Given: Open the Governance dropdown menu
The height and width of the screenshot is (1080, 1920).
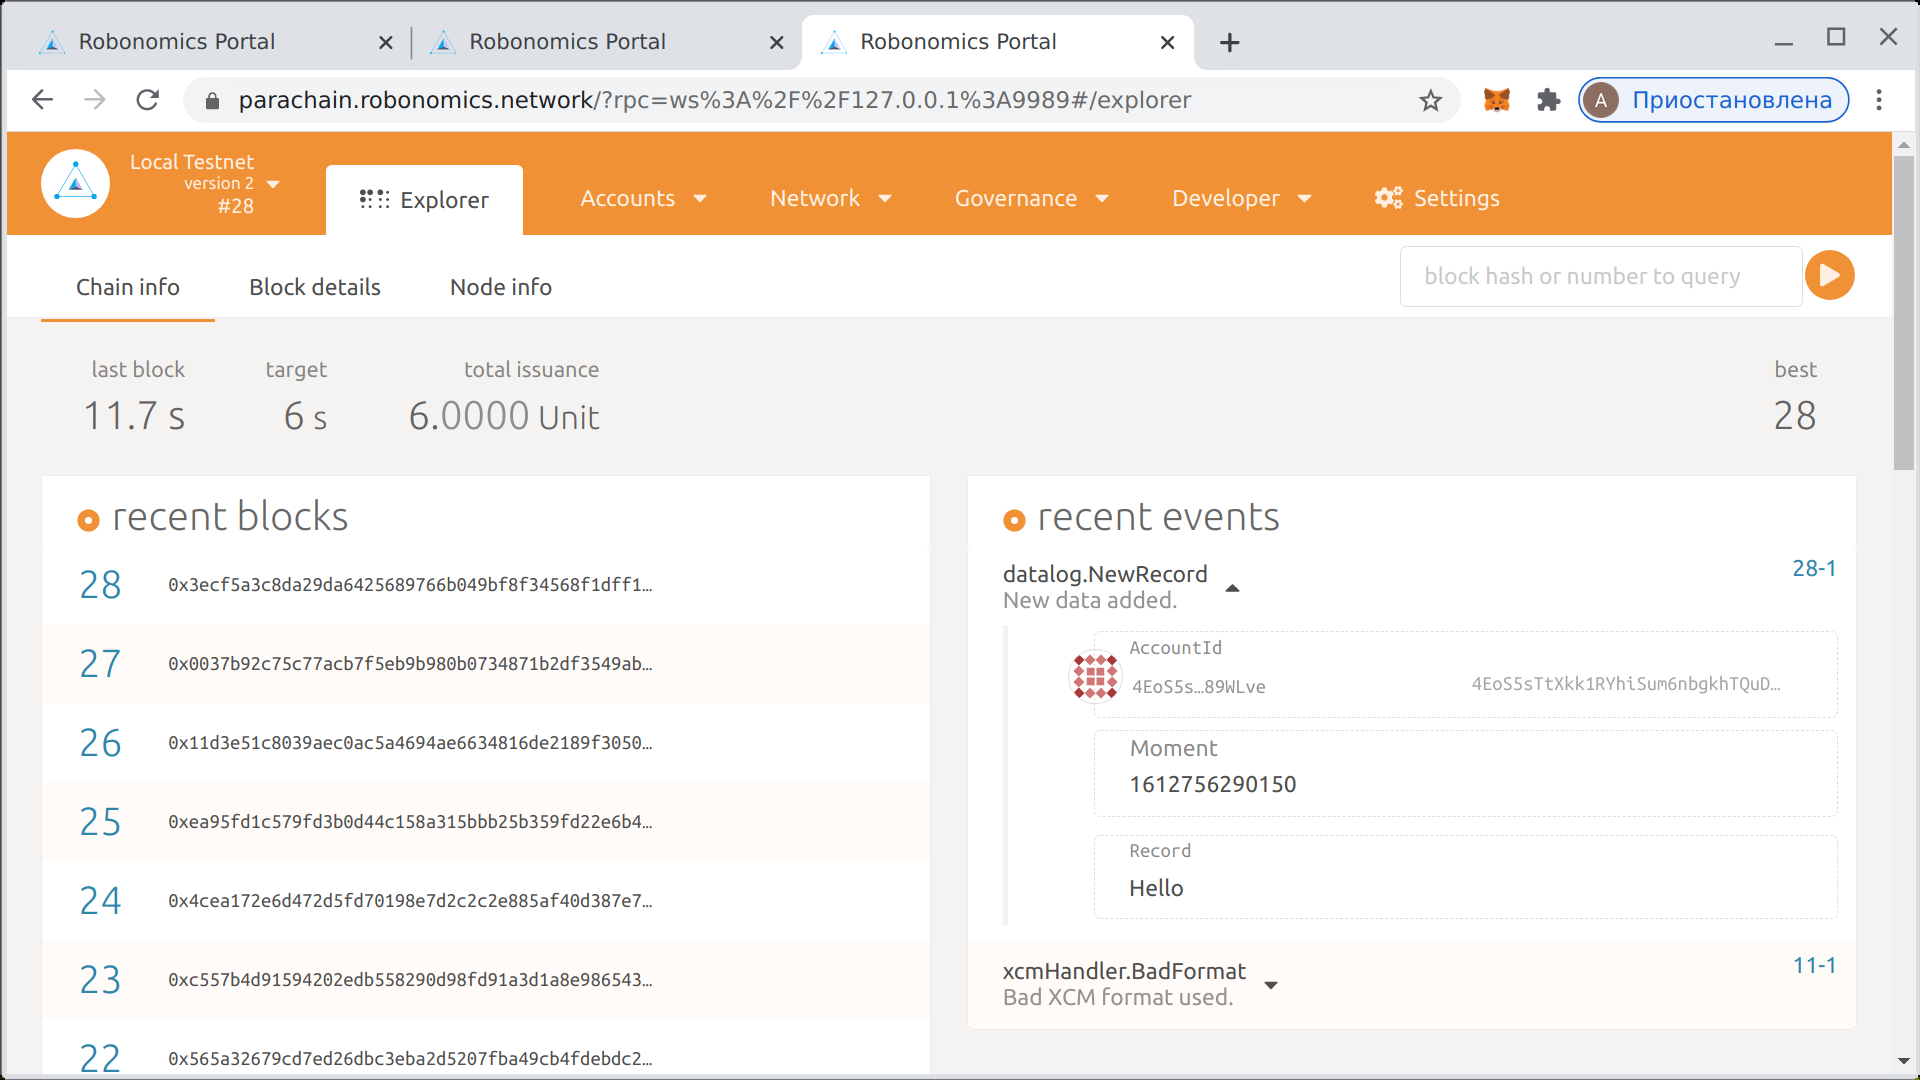Looking at the screenshot, I should (x=1031, y=198).
